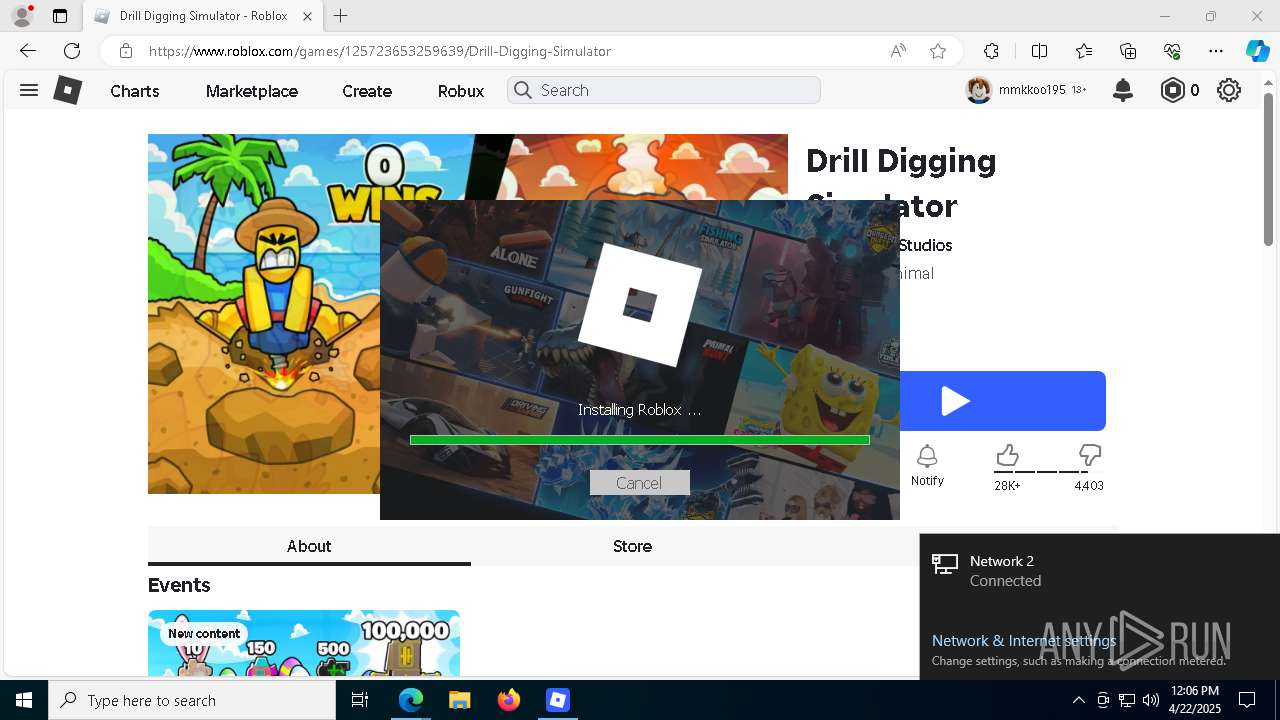Close the Drill Digging Simulator tab
Image resolution: width=1280 pixels, height=720 pixels.
(307, 16)
